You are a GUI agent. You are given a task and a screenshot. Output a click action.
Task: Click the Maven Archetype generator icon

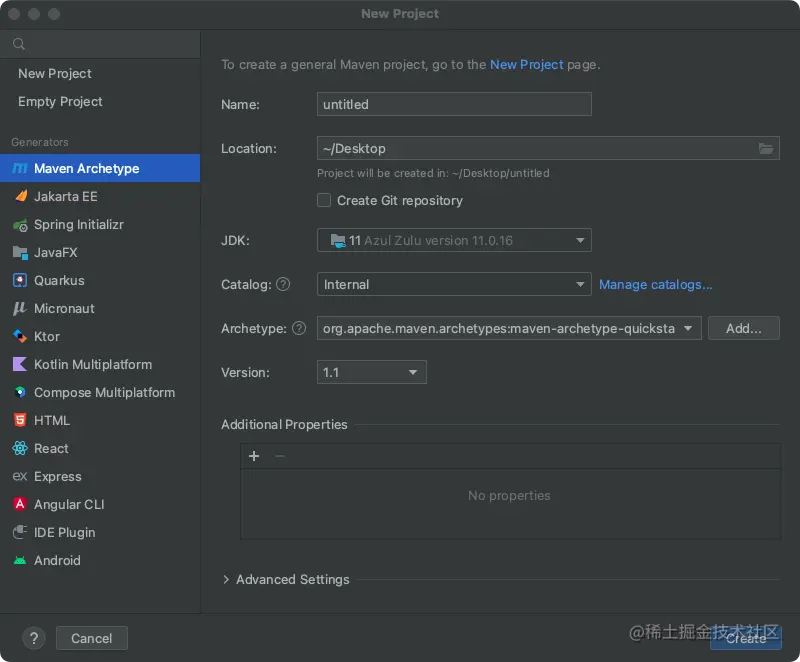pyautogui.click(x=20, y=168)
